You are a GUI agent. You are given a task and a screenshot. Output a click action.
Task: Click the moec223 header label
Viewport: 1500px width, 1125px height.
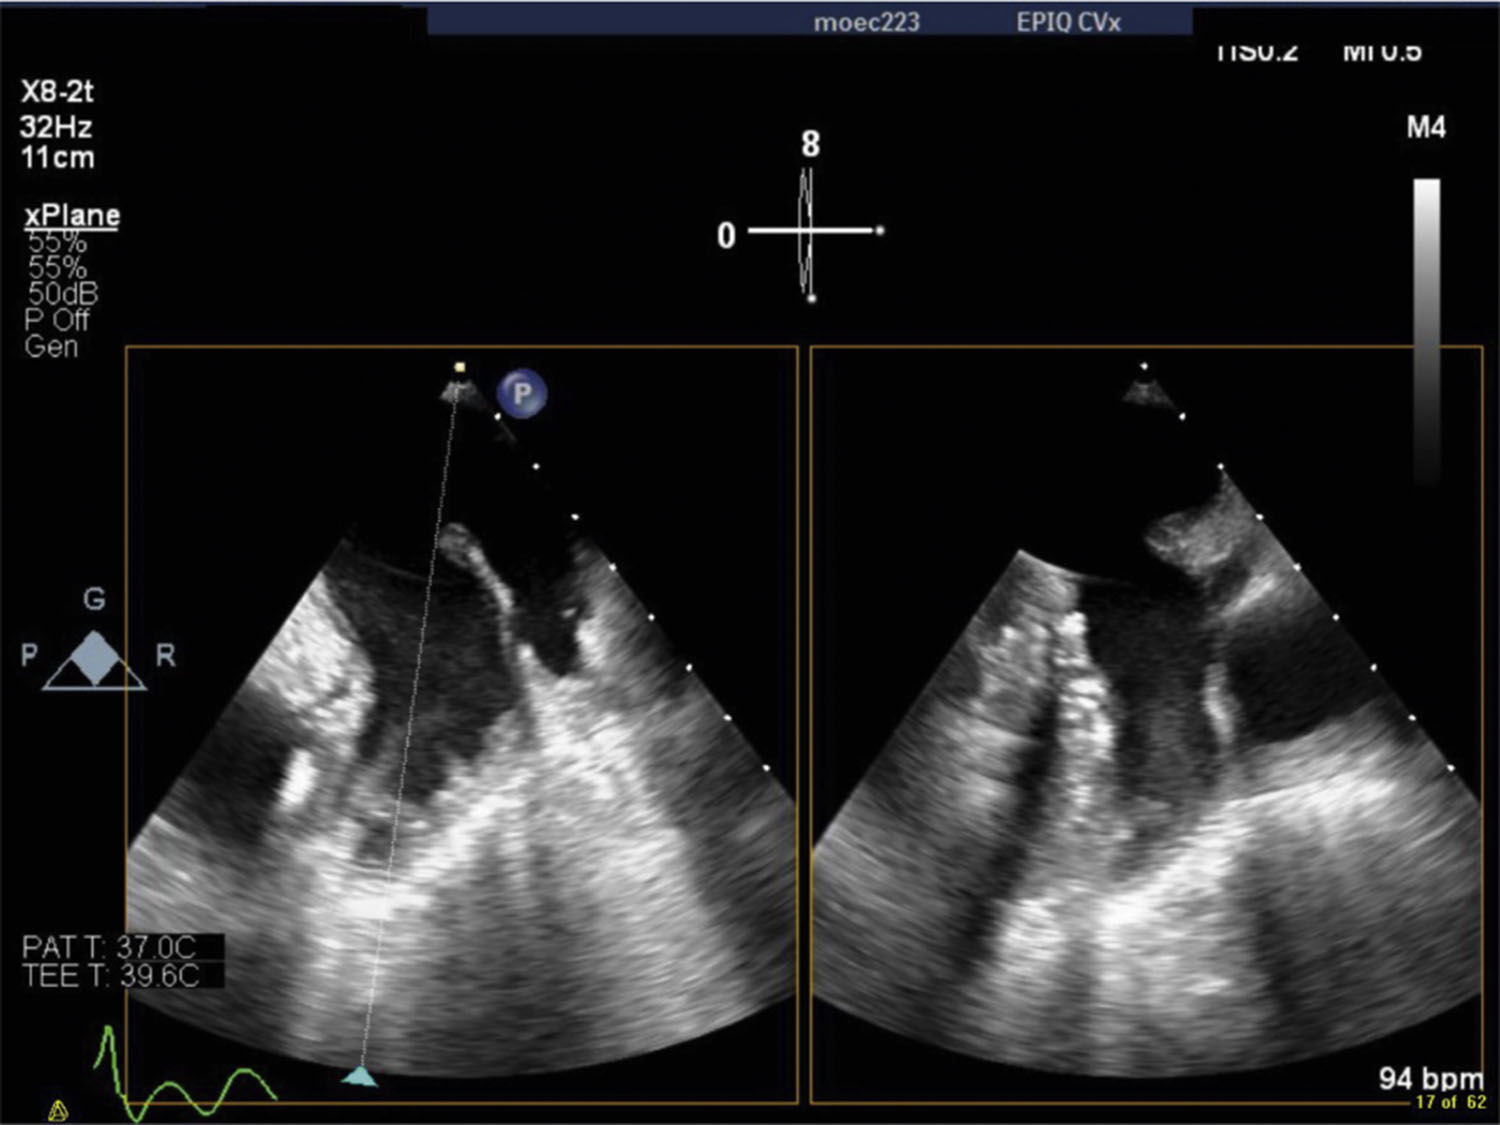tap(866, 22)
